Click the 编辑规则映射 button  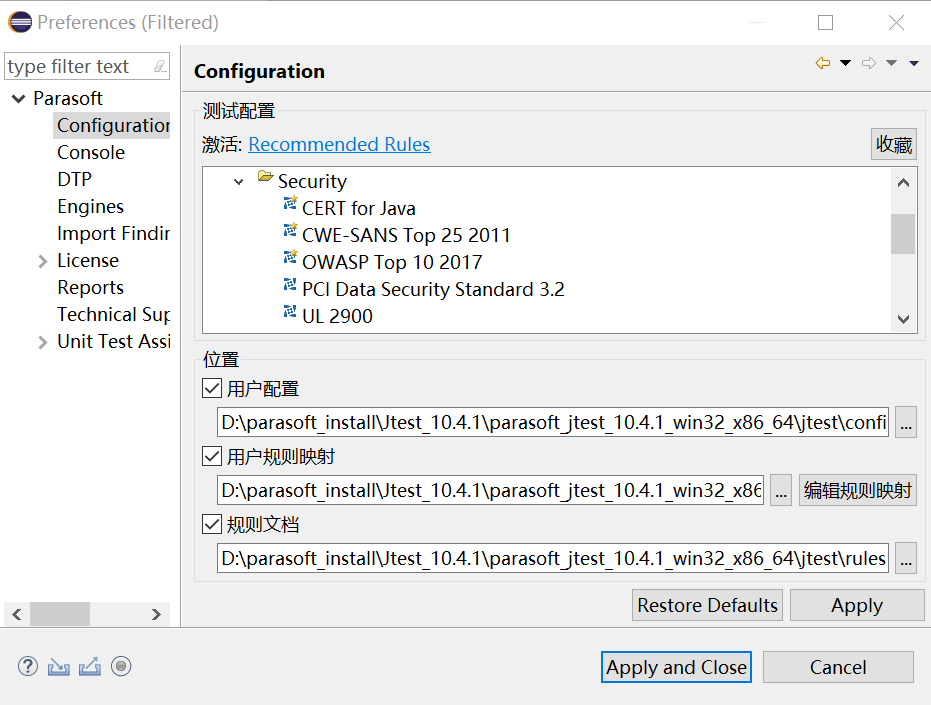pyautogui.click(x=858, y=490)
